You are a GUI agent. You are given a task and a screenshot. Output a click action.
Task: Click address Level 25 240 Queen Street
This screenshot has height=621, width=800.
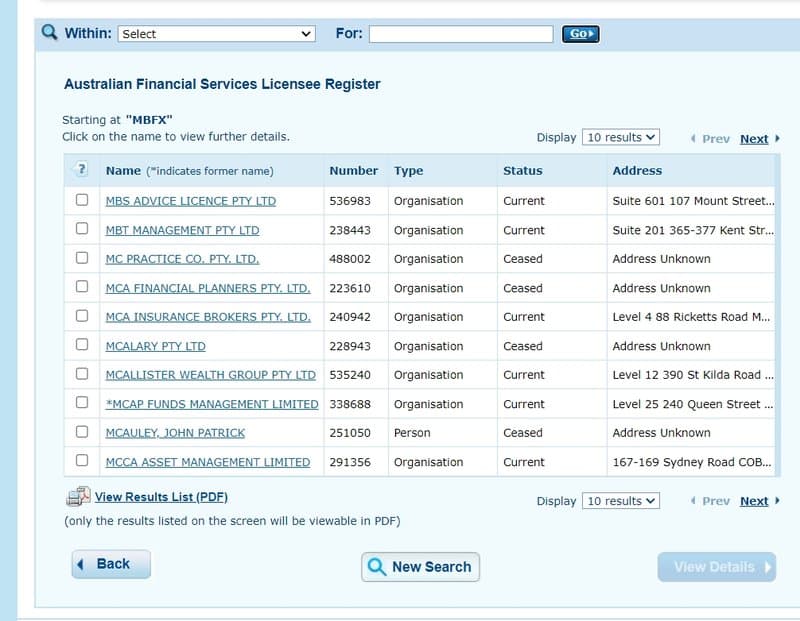click(692, 404)
